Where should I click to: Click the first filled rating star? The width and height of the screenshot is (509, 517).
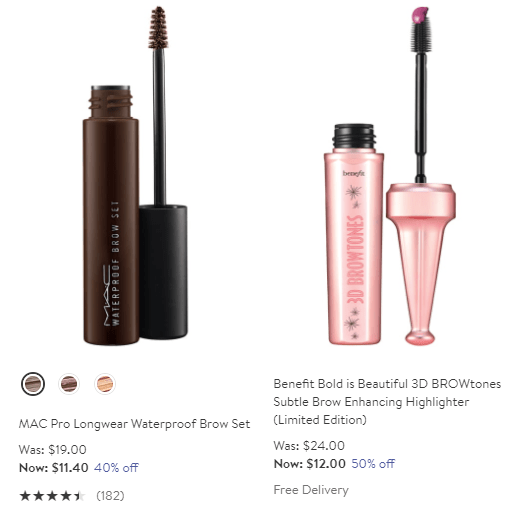click(25, 496)
